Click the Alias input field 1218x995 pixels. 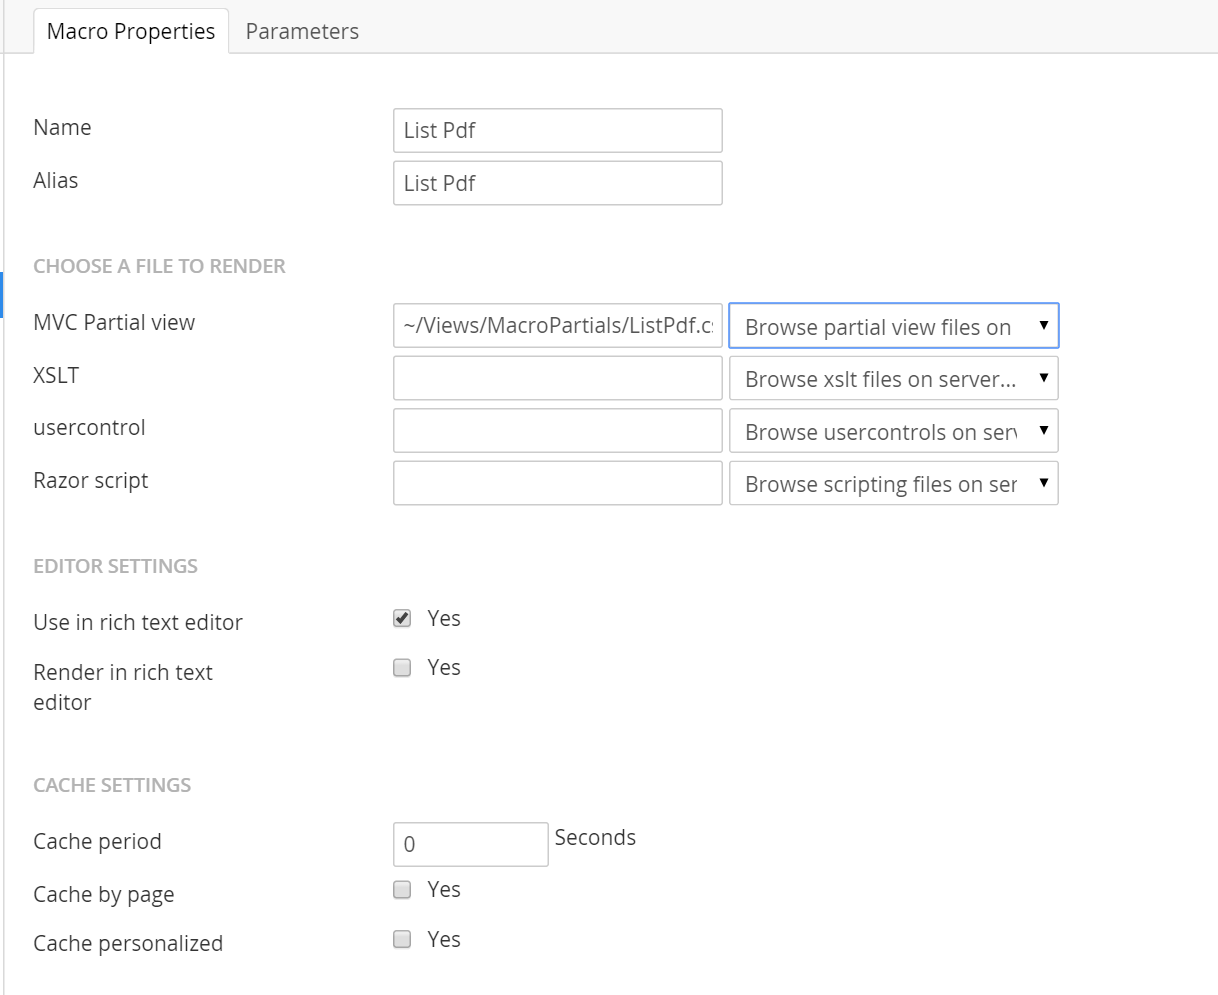coord(558,183)
